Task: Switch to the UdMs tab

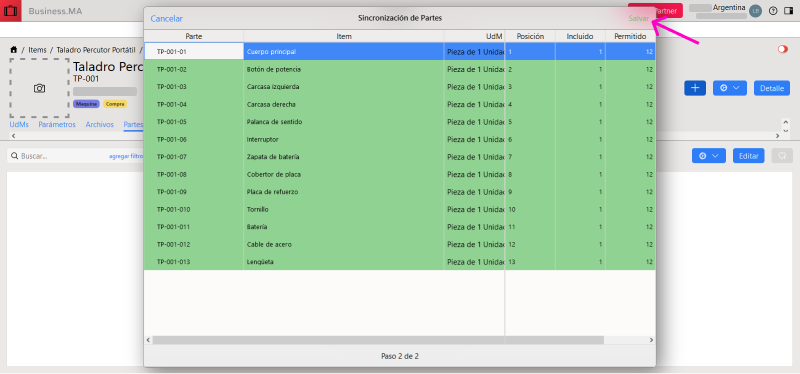Action: point(19,124)
